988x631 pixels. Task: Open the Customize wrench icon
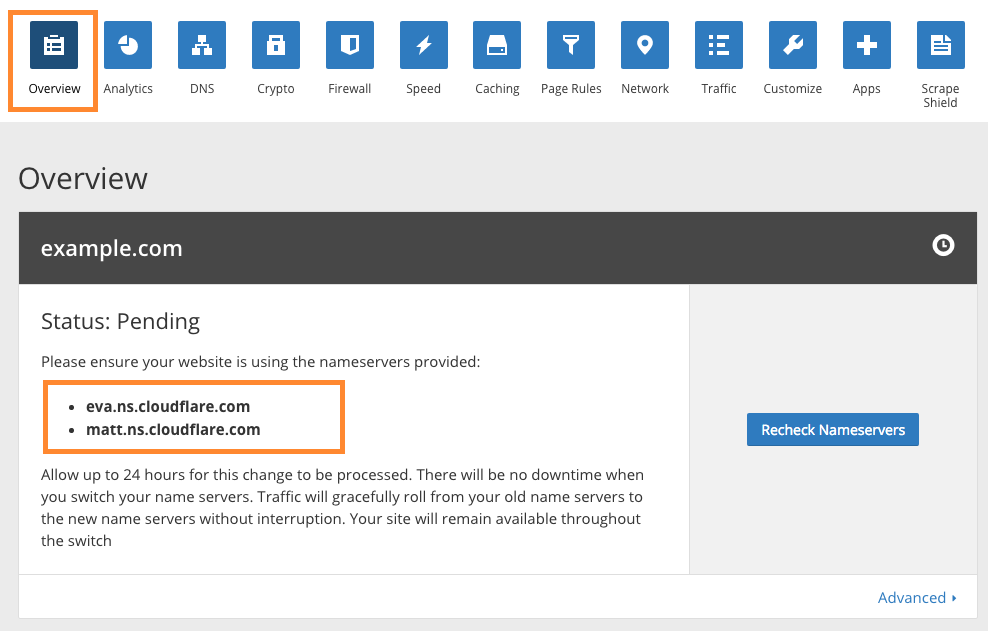tap(793, 45)
